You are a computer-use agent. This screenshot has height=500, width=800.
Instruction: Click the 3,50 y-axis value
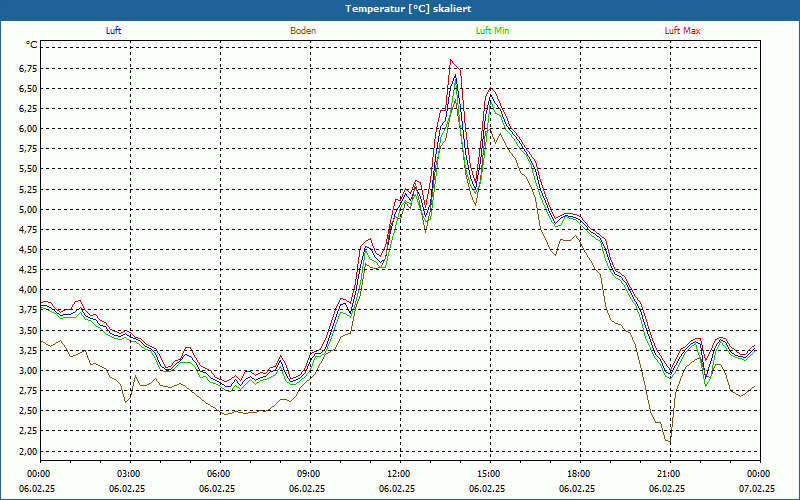29,331
